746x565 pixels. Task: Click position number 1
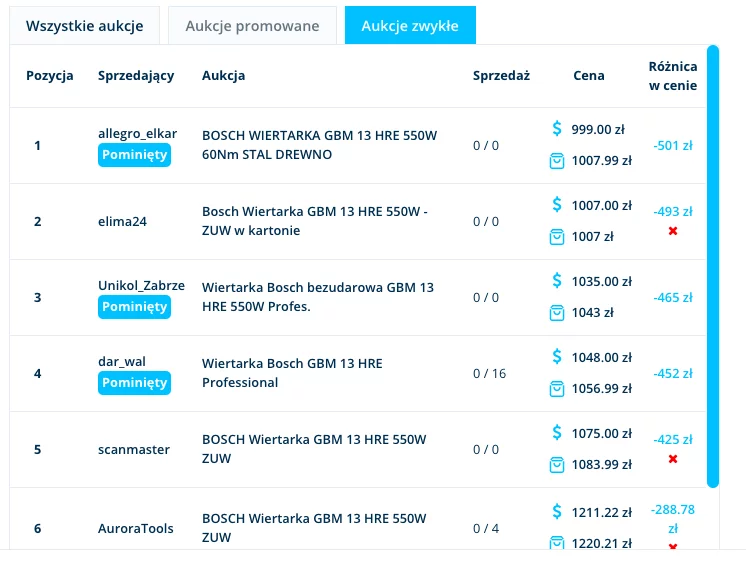click(37, 146)
